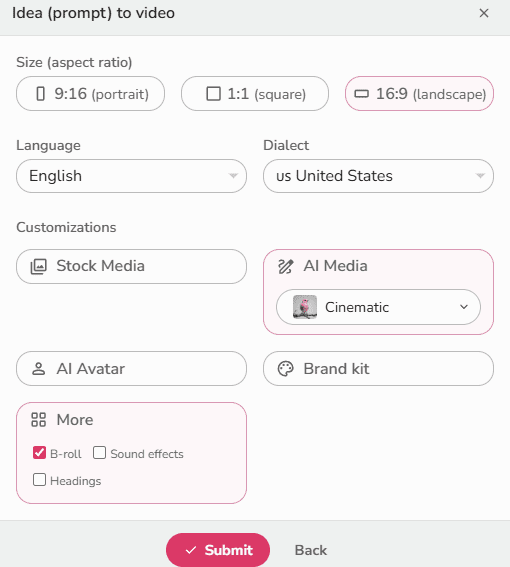Open the Language dropdown showing English
510x567 pixels.
131,176
